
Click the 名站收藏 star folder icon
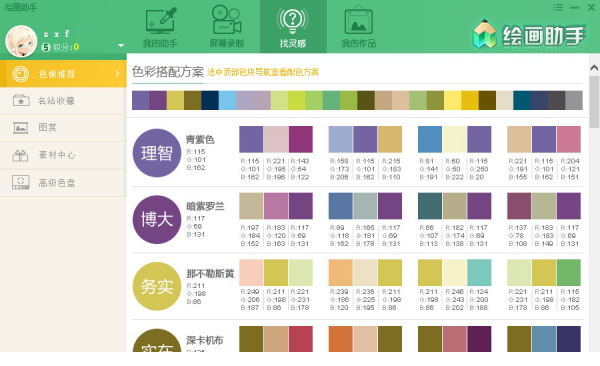(21, 101)
